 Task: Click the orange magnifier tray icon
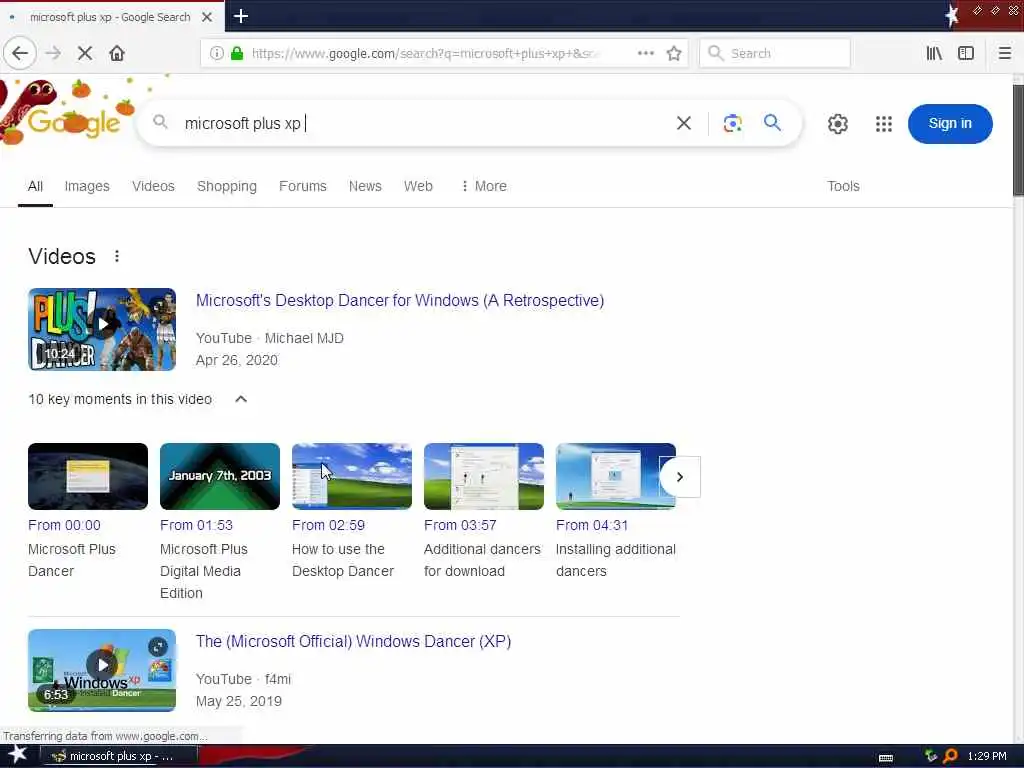coord(950,756)
